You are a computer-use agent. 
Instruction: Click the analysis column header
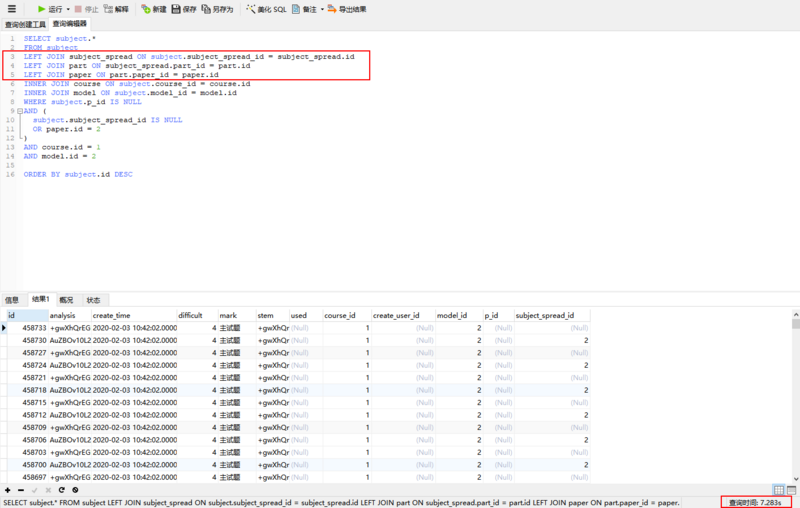[70, 315]
